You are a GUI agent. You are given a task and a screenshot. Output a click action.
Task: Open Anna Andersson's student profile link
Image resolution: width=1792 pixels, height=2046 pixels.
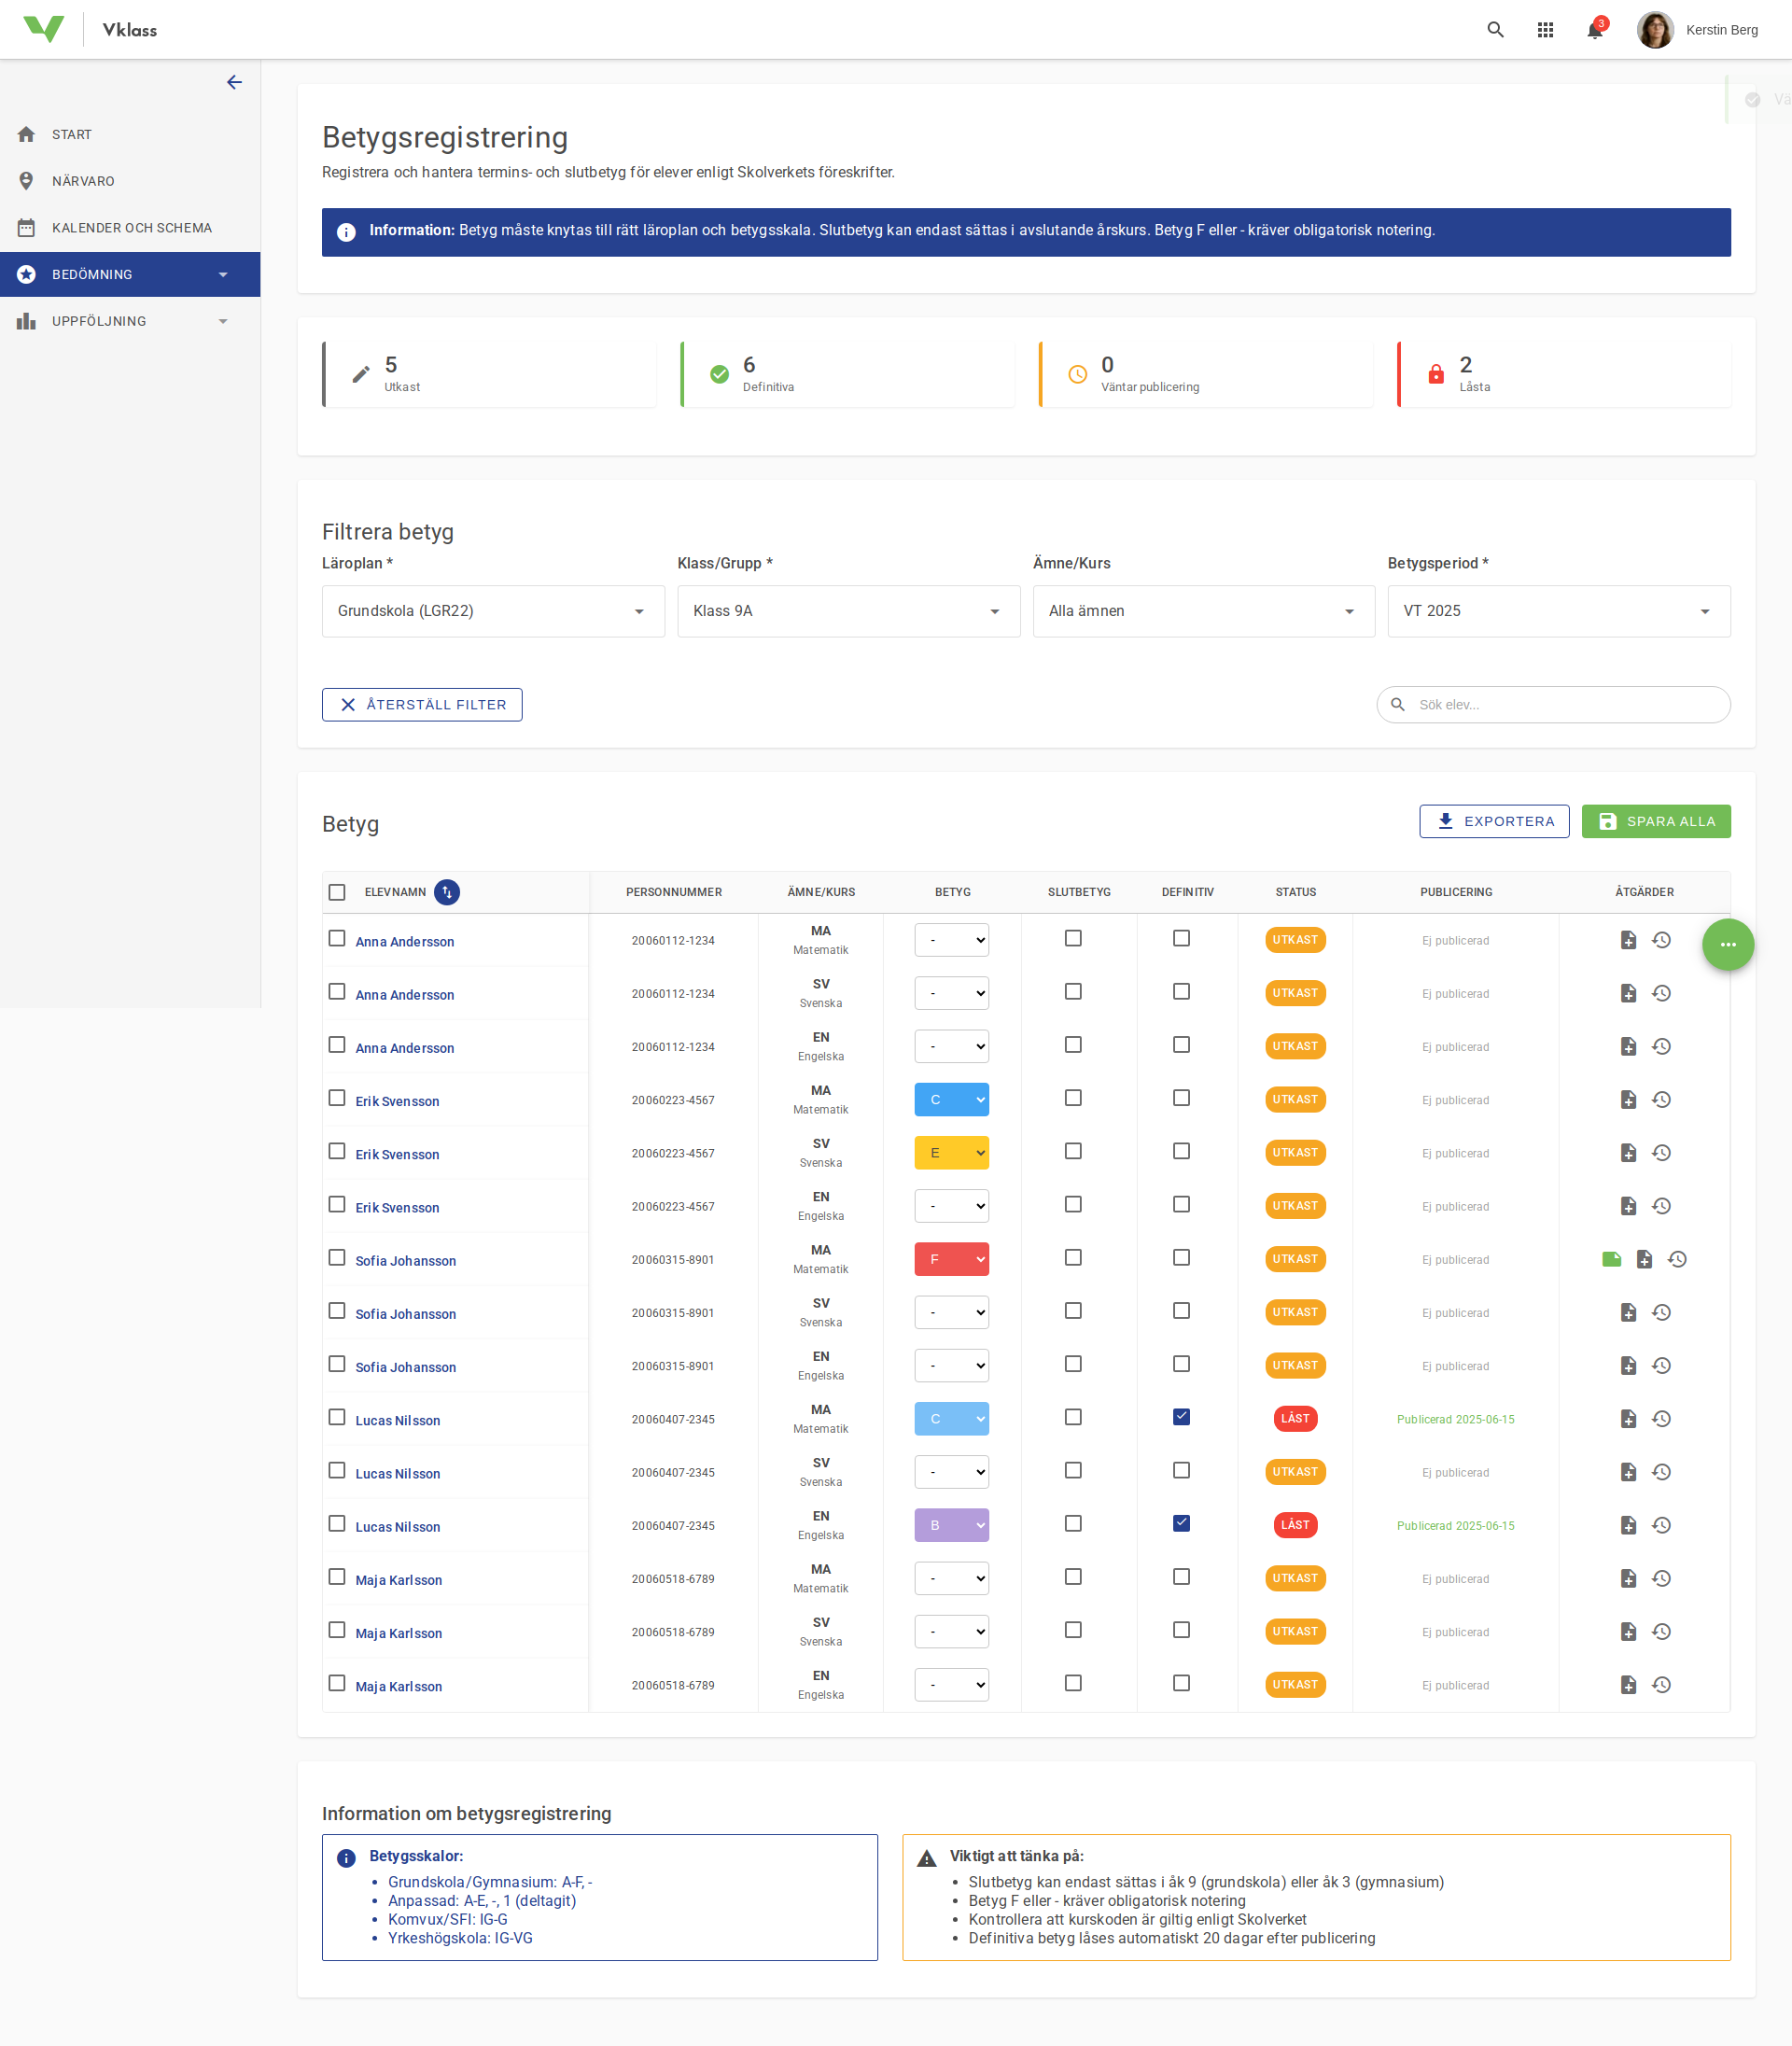click(404, 941)
